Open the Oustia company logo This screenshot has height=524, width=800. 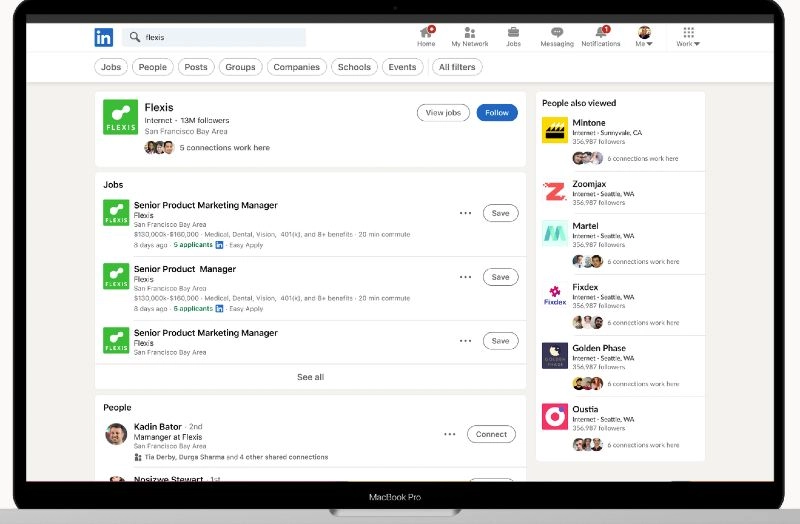coord(555,416)
